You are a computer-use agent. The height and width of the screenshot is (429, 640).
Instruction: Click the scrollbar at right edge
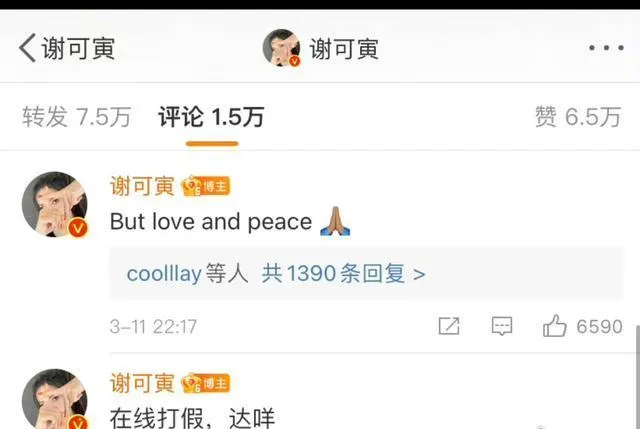638,376
